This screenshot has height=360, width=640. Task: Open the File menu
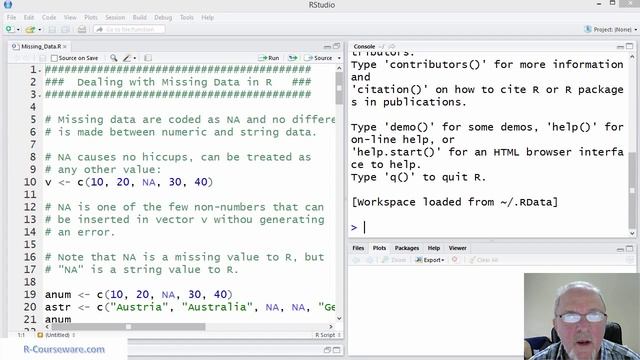tap(11, 18)
